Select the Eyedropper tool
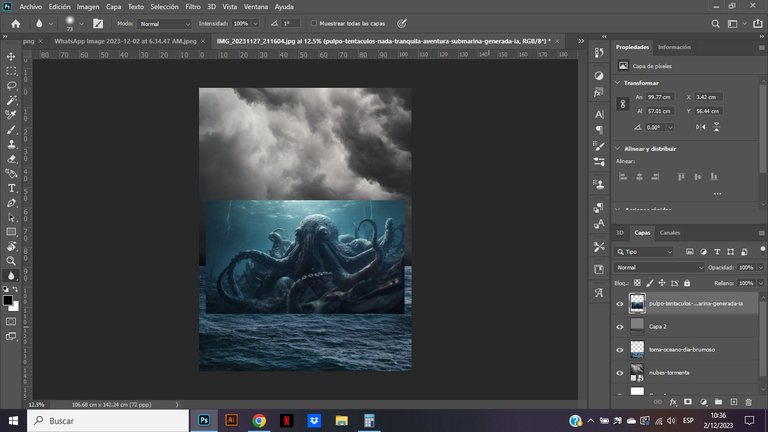 [11, 115]
